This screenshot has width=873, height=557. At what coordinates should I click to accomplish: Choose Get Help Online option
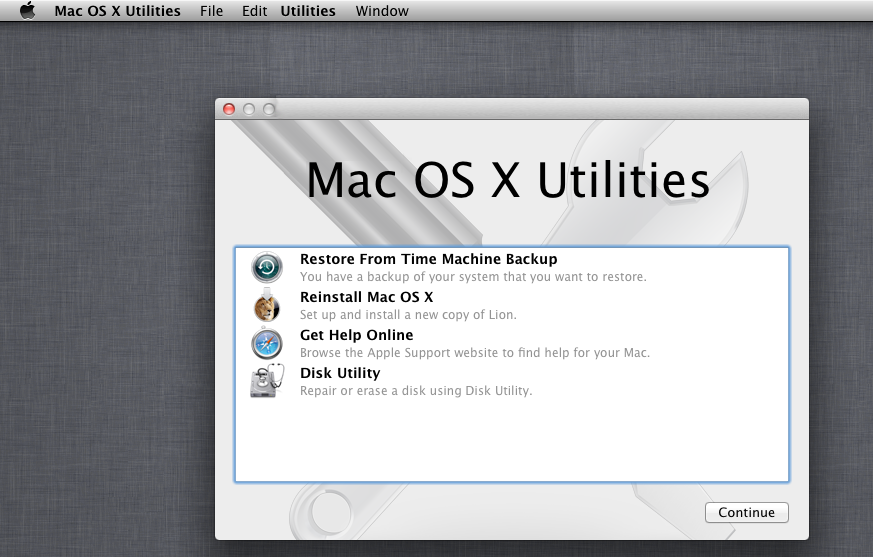coord(356,335)
